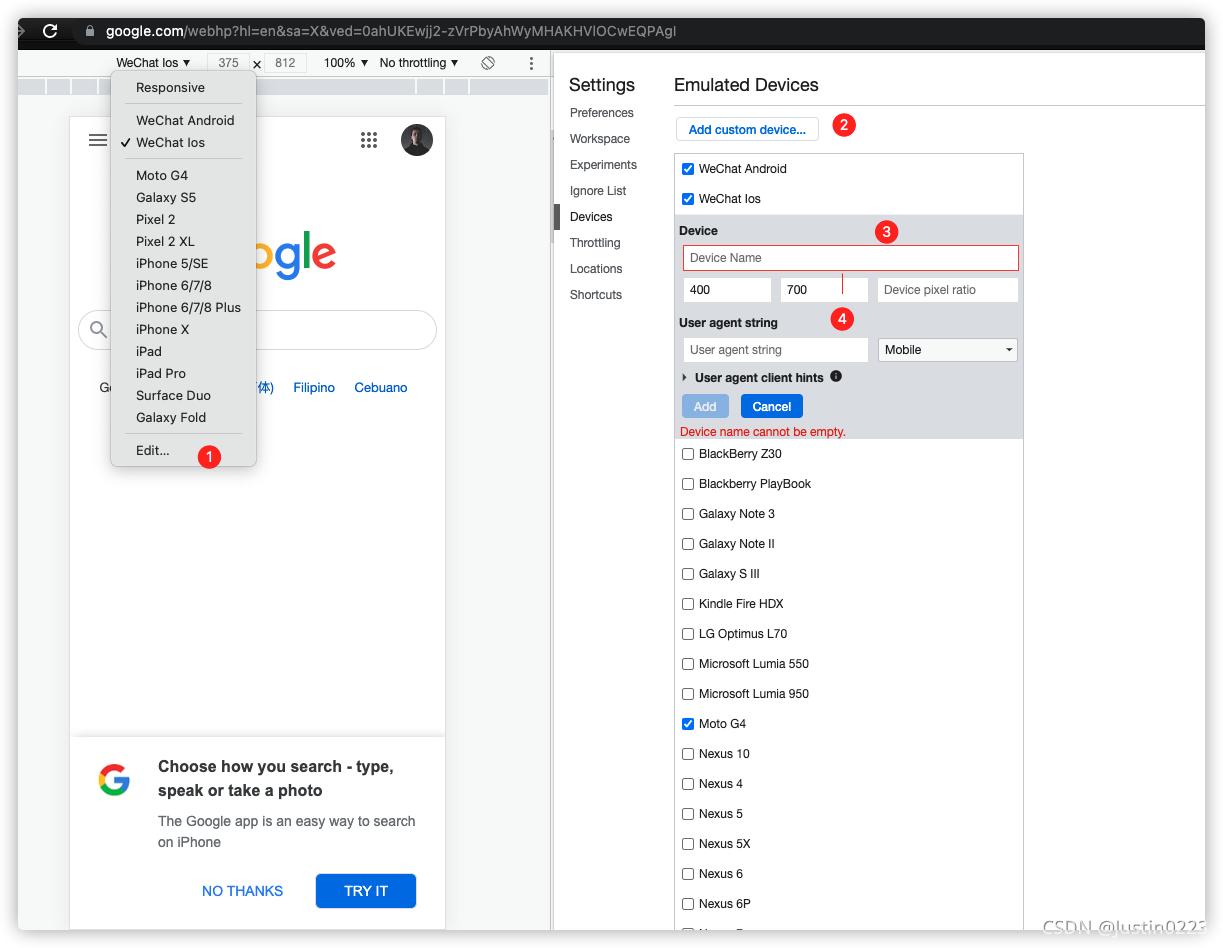The width and height of the screenshot is (1223, 948).
Task: Enable the Nexus 10 device
Action: pos(688,754)
